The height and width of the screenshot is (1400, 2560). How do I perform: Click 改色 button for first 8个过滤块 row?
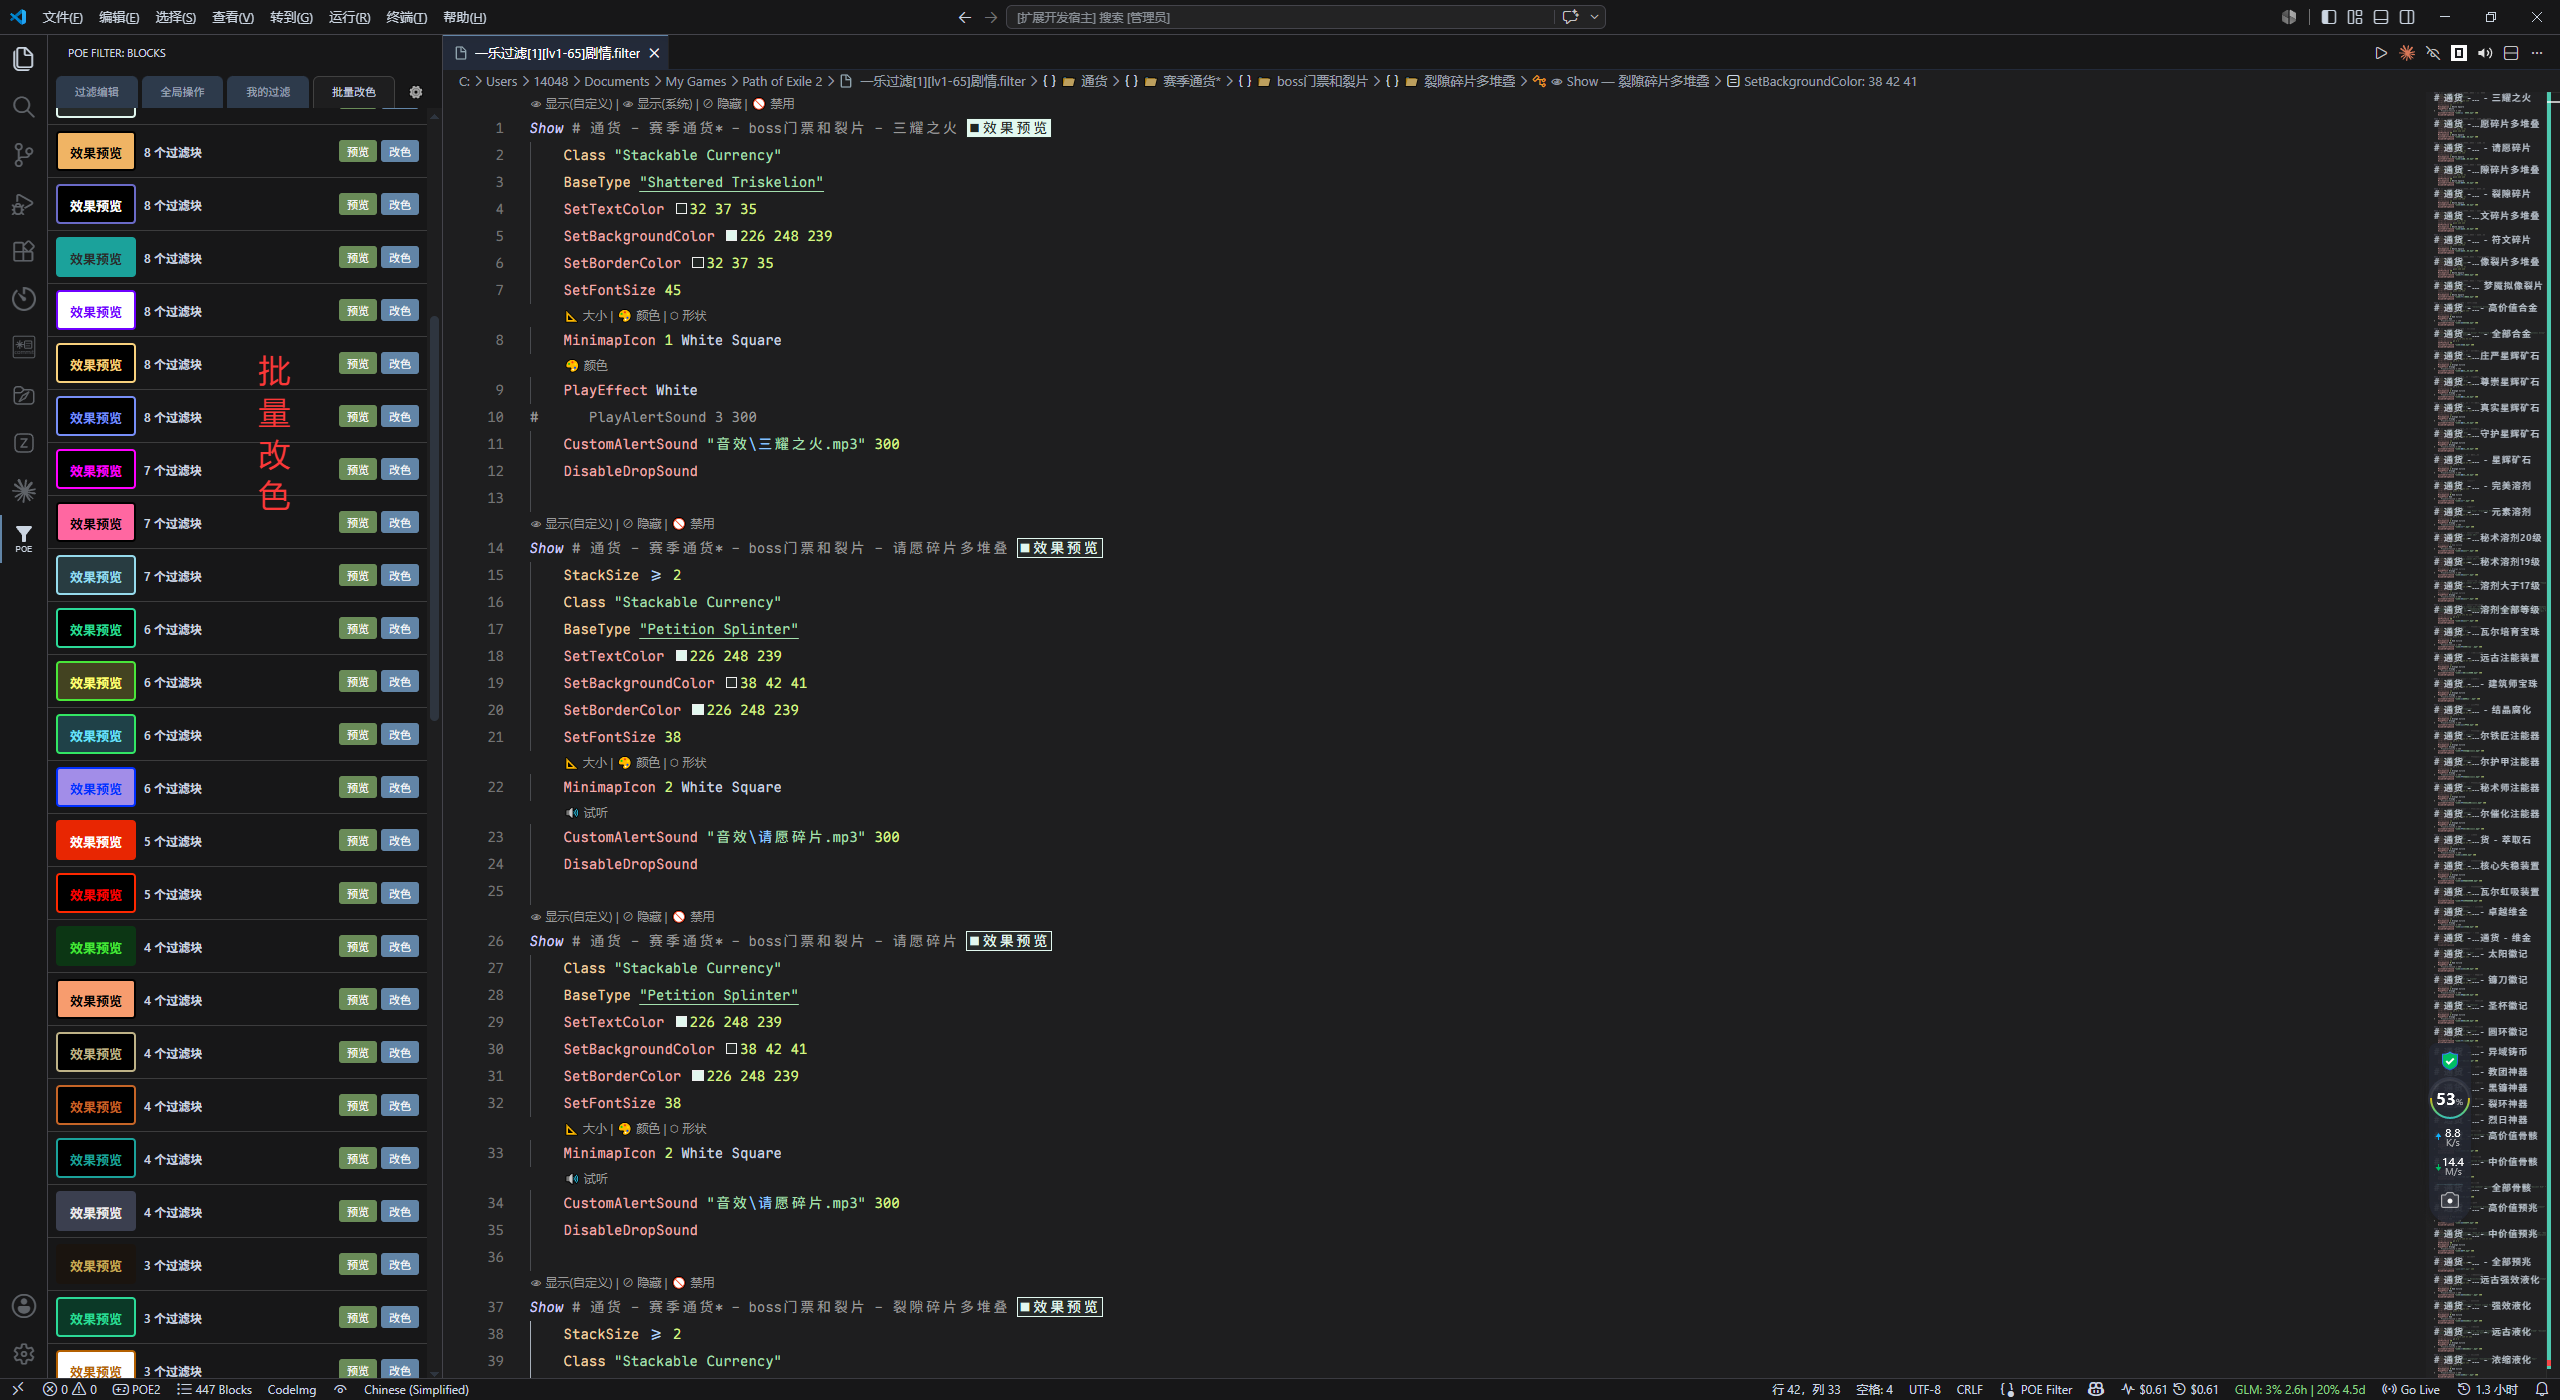(x=399, y=152)
